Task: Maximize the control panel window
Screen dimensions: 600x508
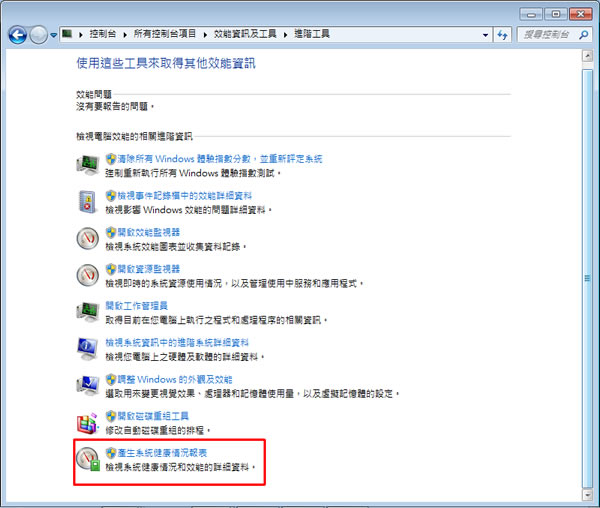Action: click(556, 15)
